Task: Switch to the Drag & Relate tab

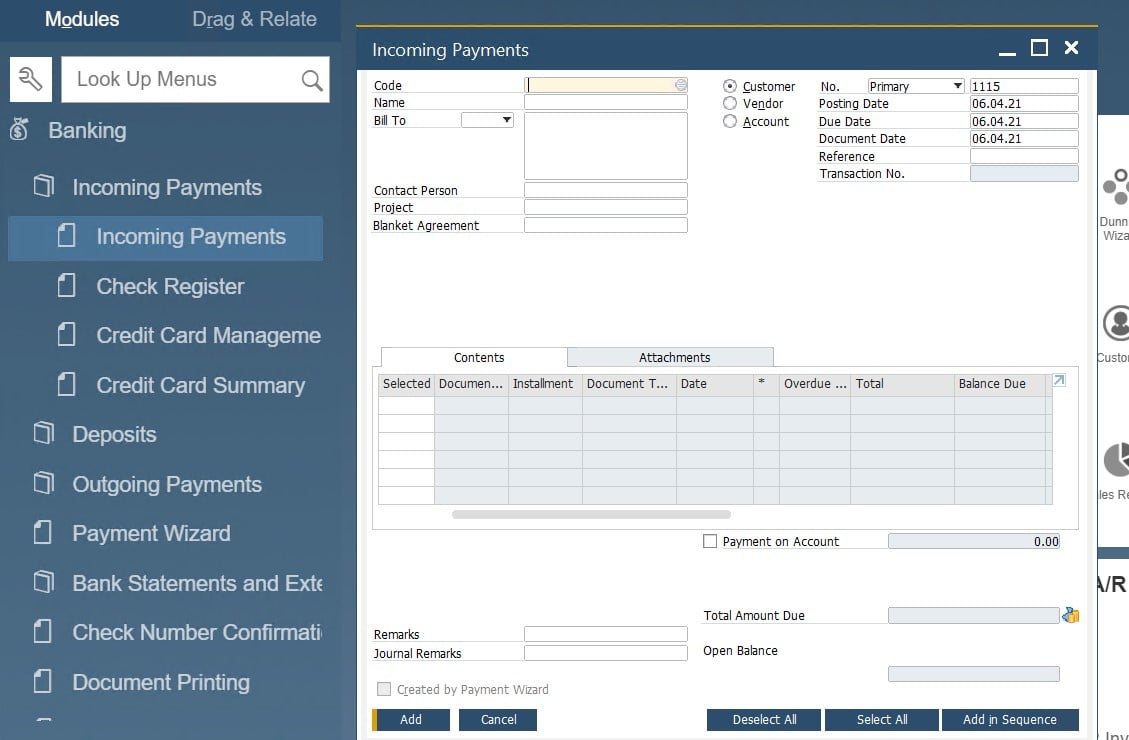Action: point(254,19)
